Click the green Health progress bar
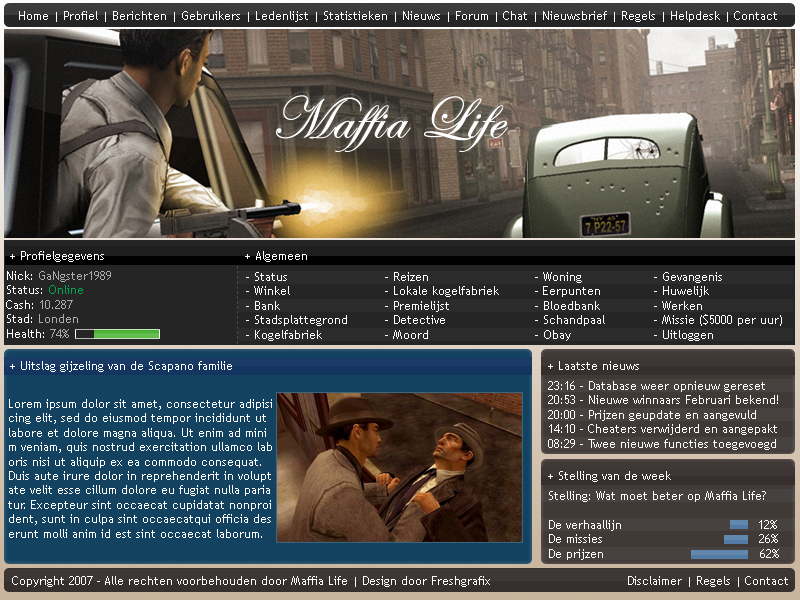Image resolution: width=800 pixels, height=600 pixels. [x=117, y=334]
